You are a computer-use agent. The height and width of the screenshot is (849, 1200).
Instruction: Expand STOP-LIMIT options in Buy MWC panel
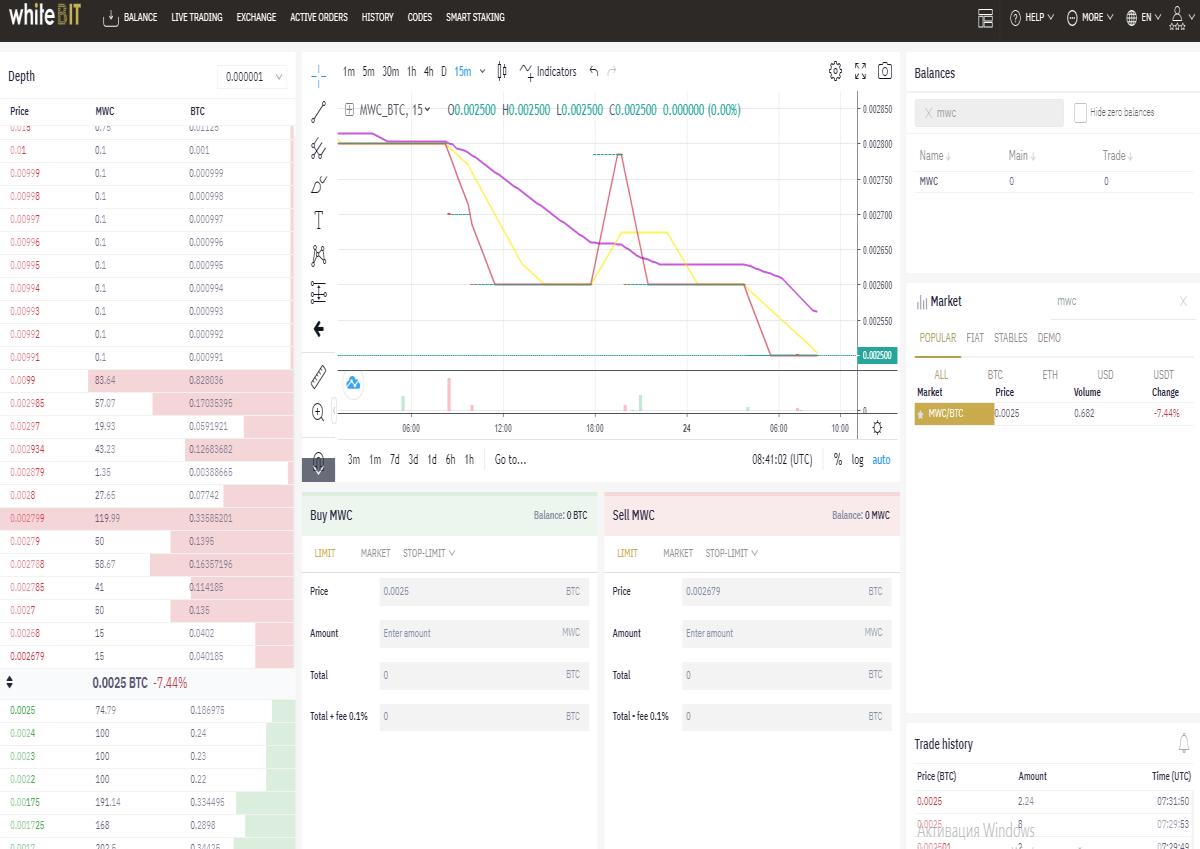point(429,553)
